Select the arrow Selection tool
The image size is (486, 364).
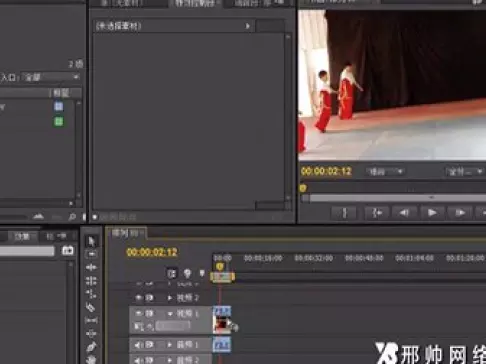coord(91,241)
